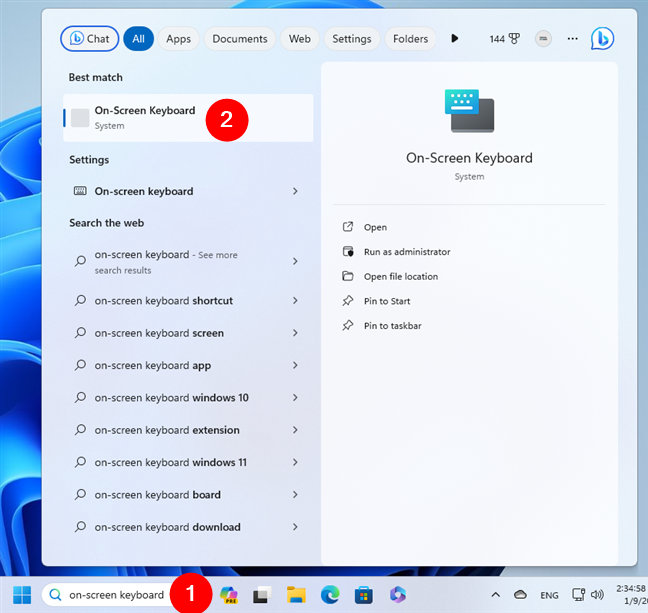This screenshot has width=648, height=613.
Task: Select on-screen keyboard shortcut suggestion
Action: coord(188,301)
